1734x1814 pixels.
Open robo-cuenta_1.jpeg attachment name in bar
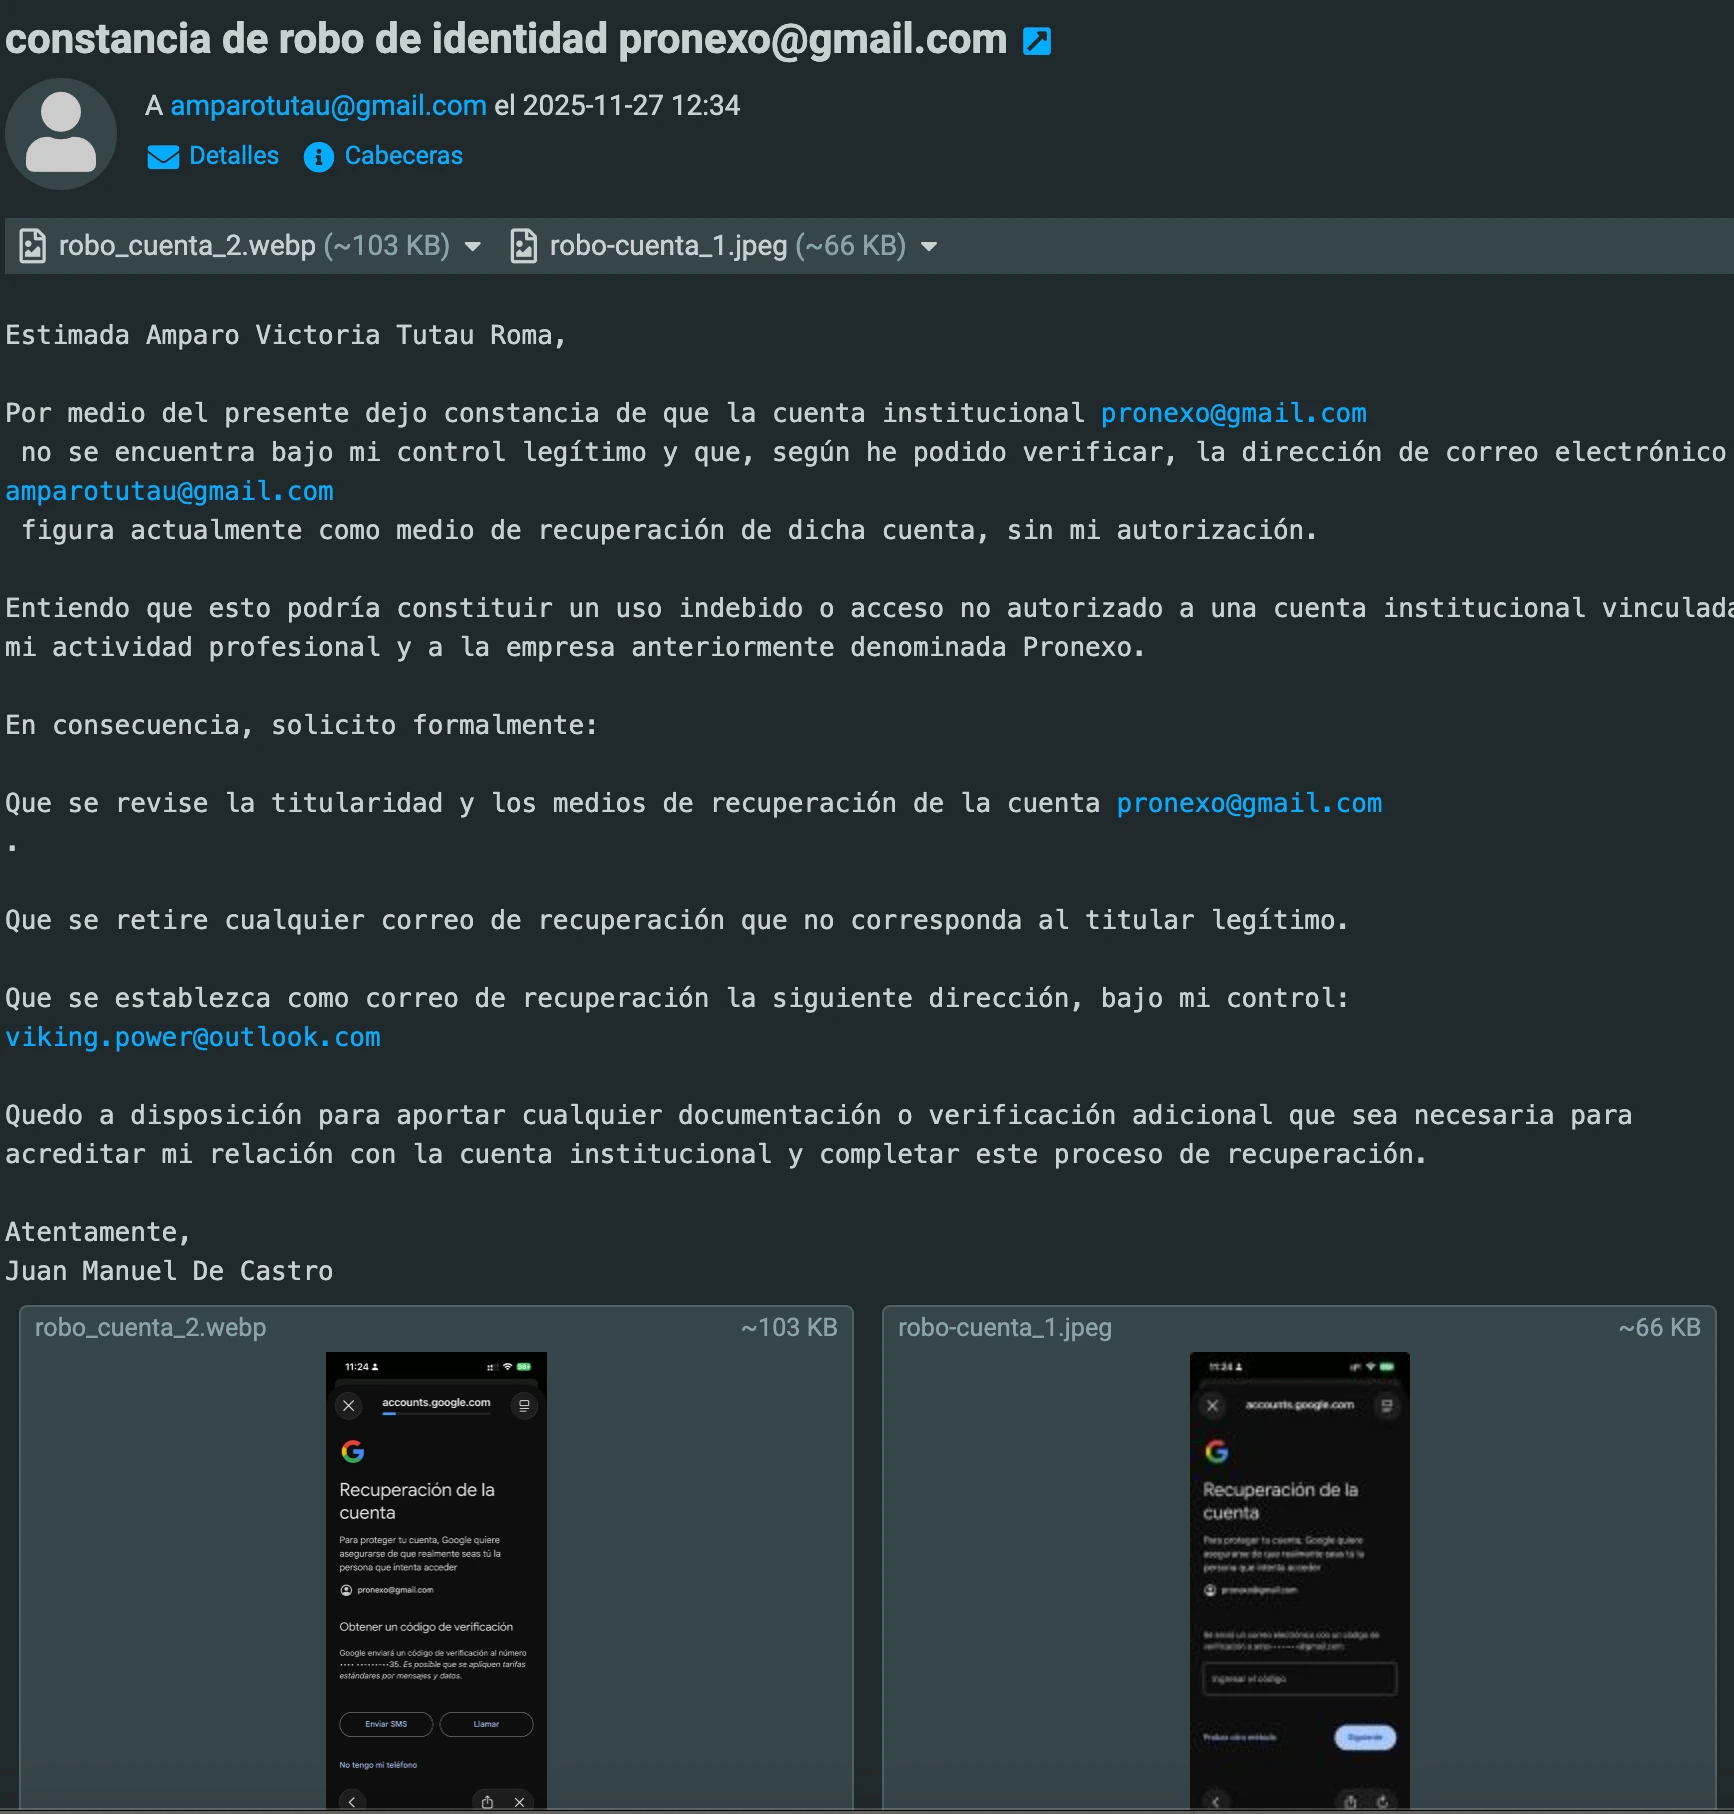pos(668,246)
